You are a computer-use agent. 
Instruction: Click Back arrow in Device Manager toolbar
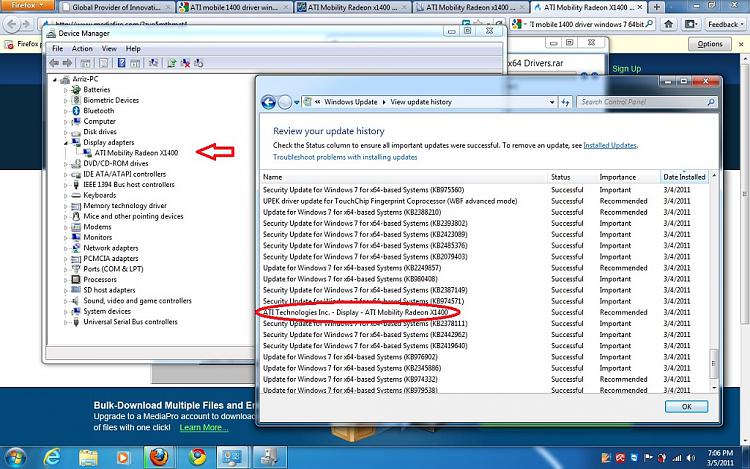point(54,63)
